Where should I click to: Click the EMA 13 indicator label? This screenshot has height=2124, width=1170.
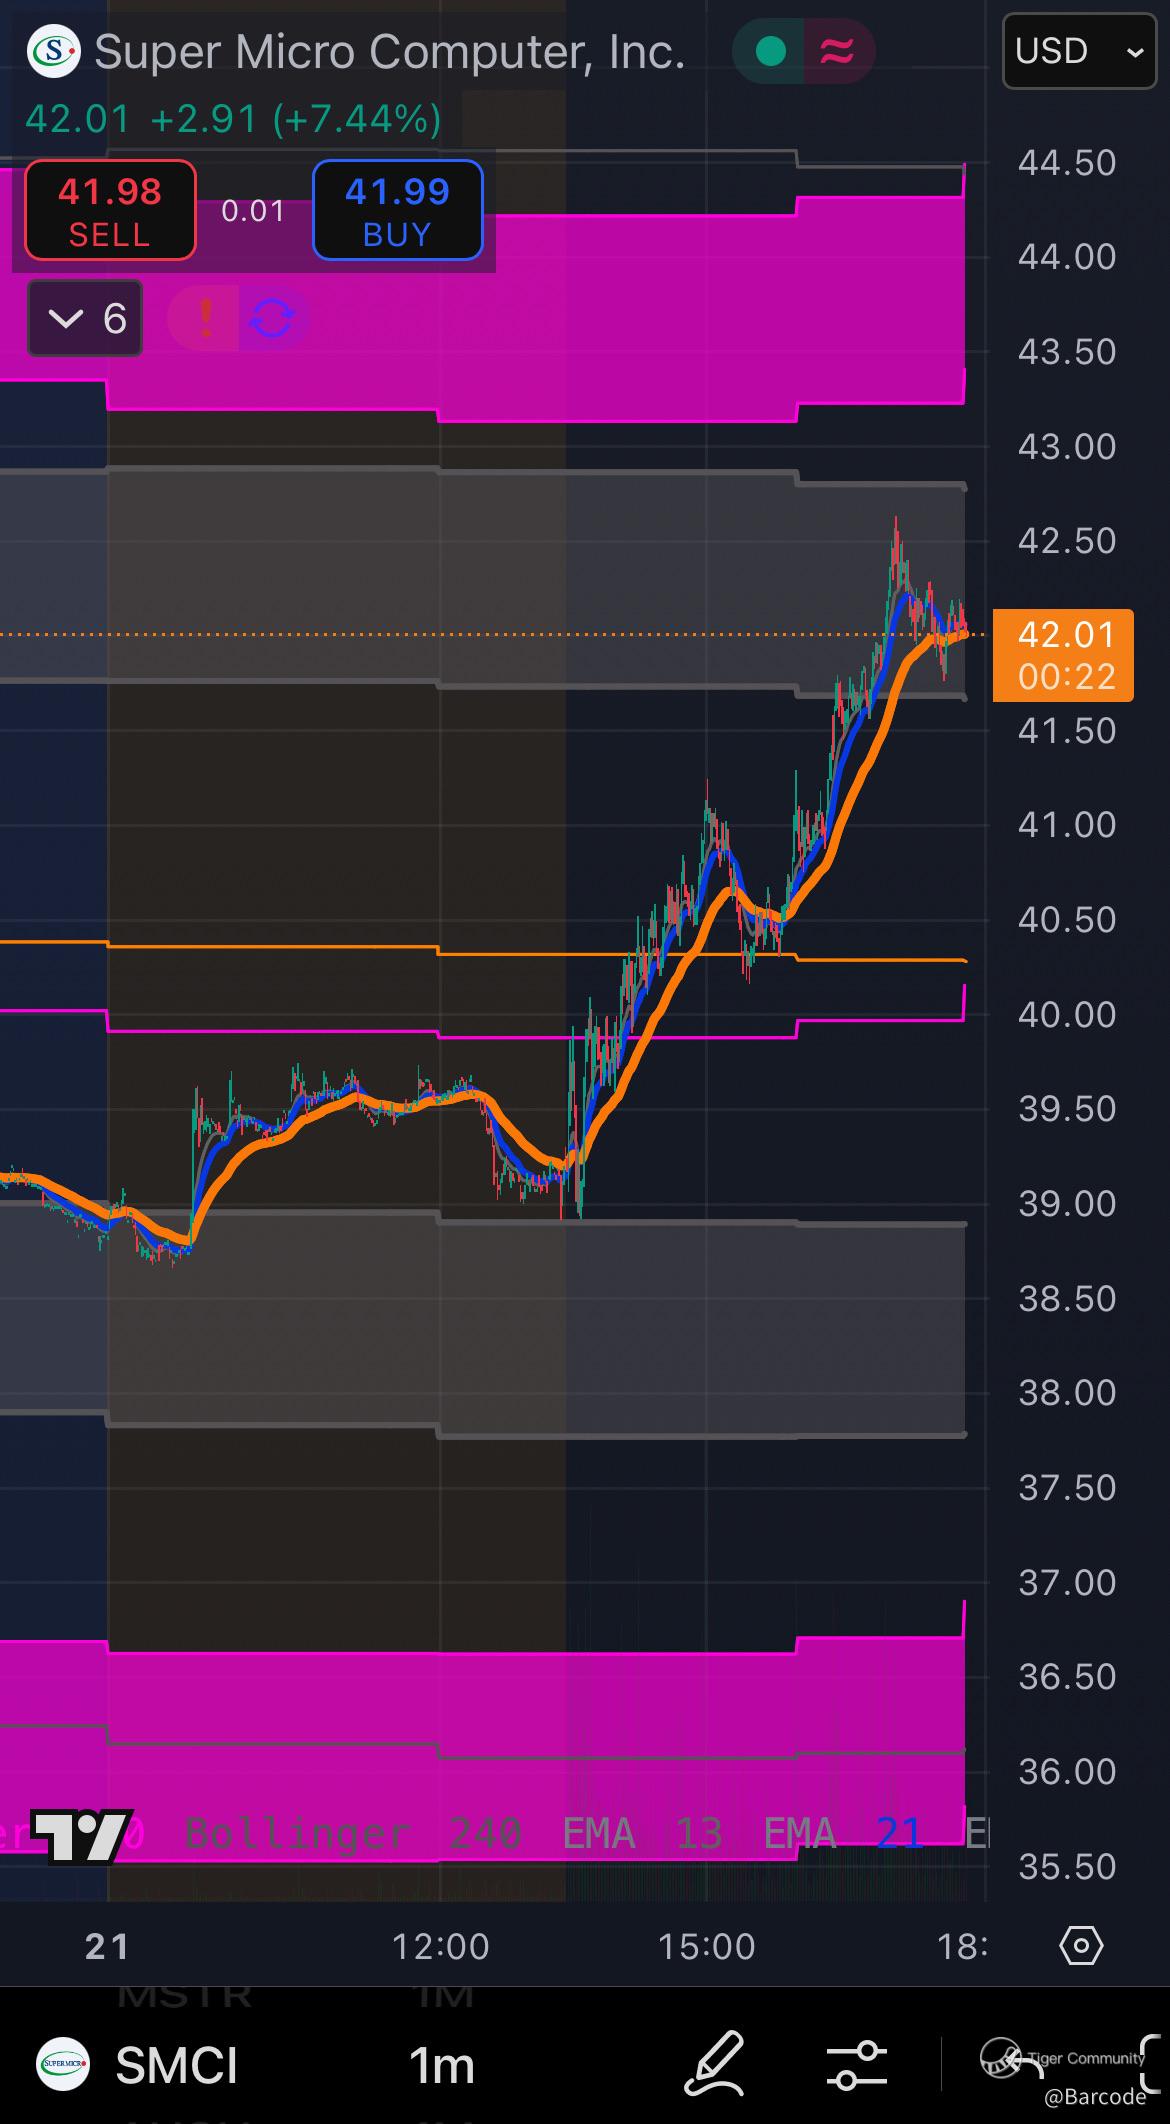[642, 1834]
